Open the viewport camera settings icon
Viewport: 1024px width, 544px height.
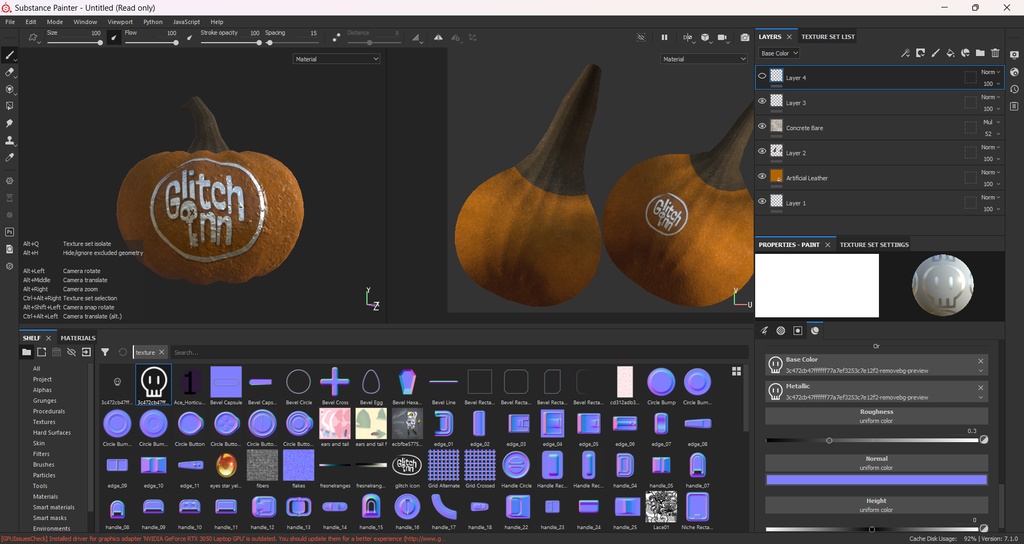(722, 37)
